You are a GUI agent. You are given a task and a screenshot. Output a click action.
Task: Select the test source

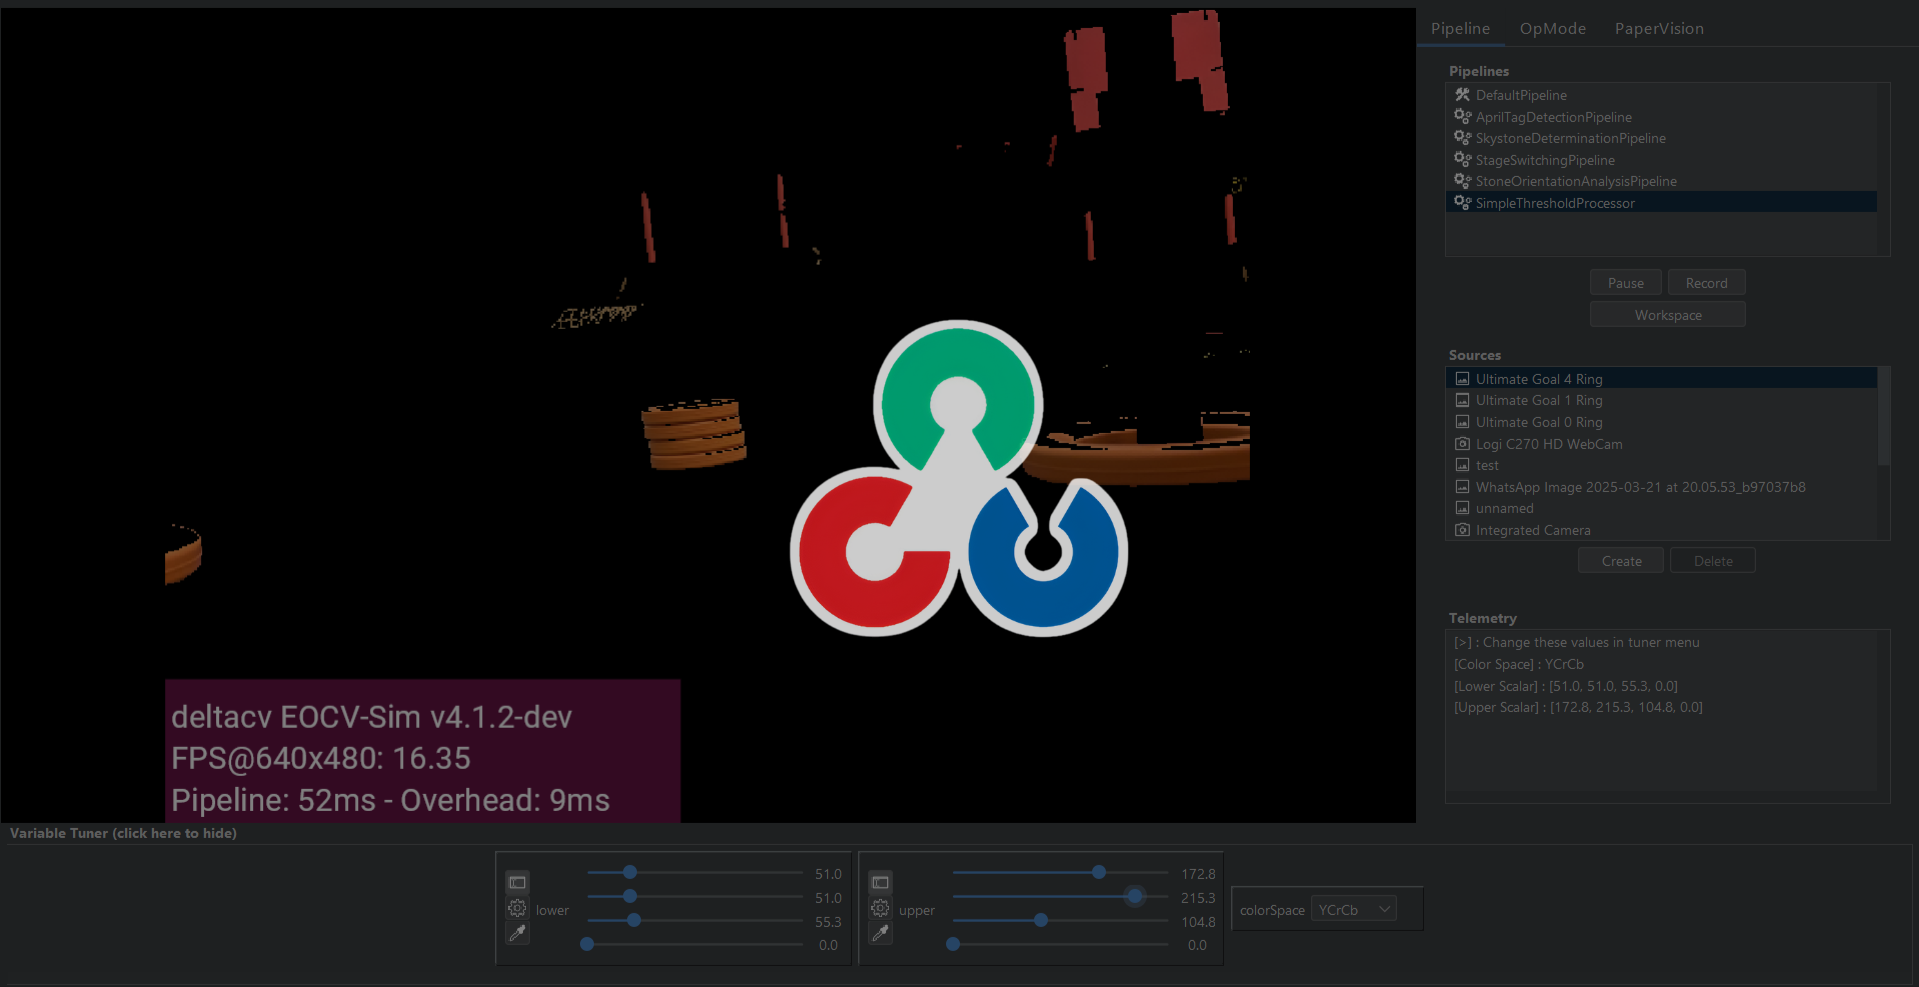coord(1662,465)
